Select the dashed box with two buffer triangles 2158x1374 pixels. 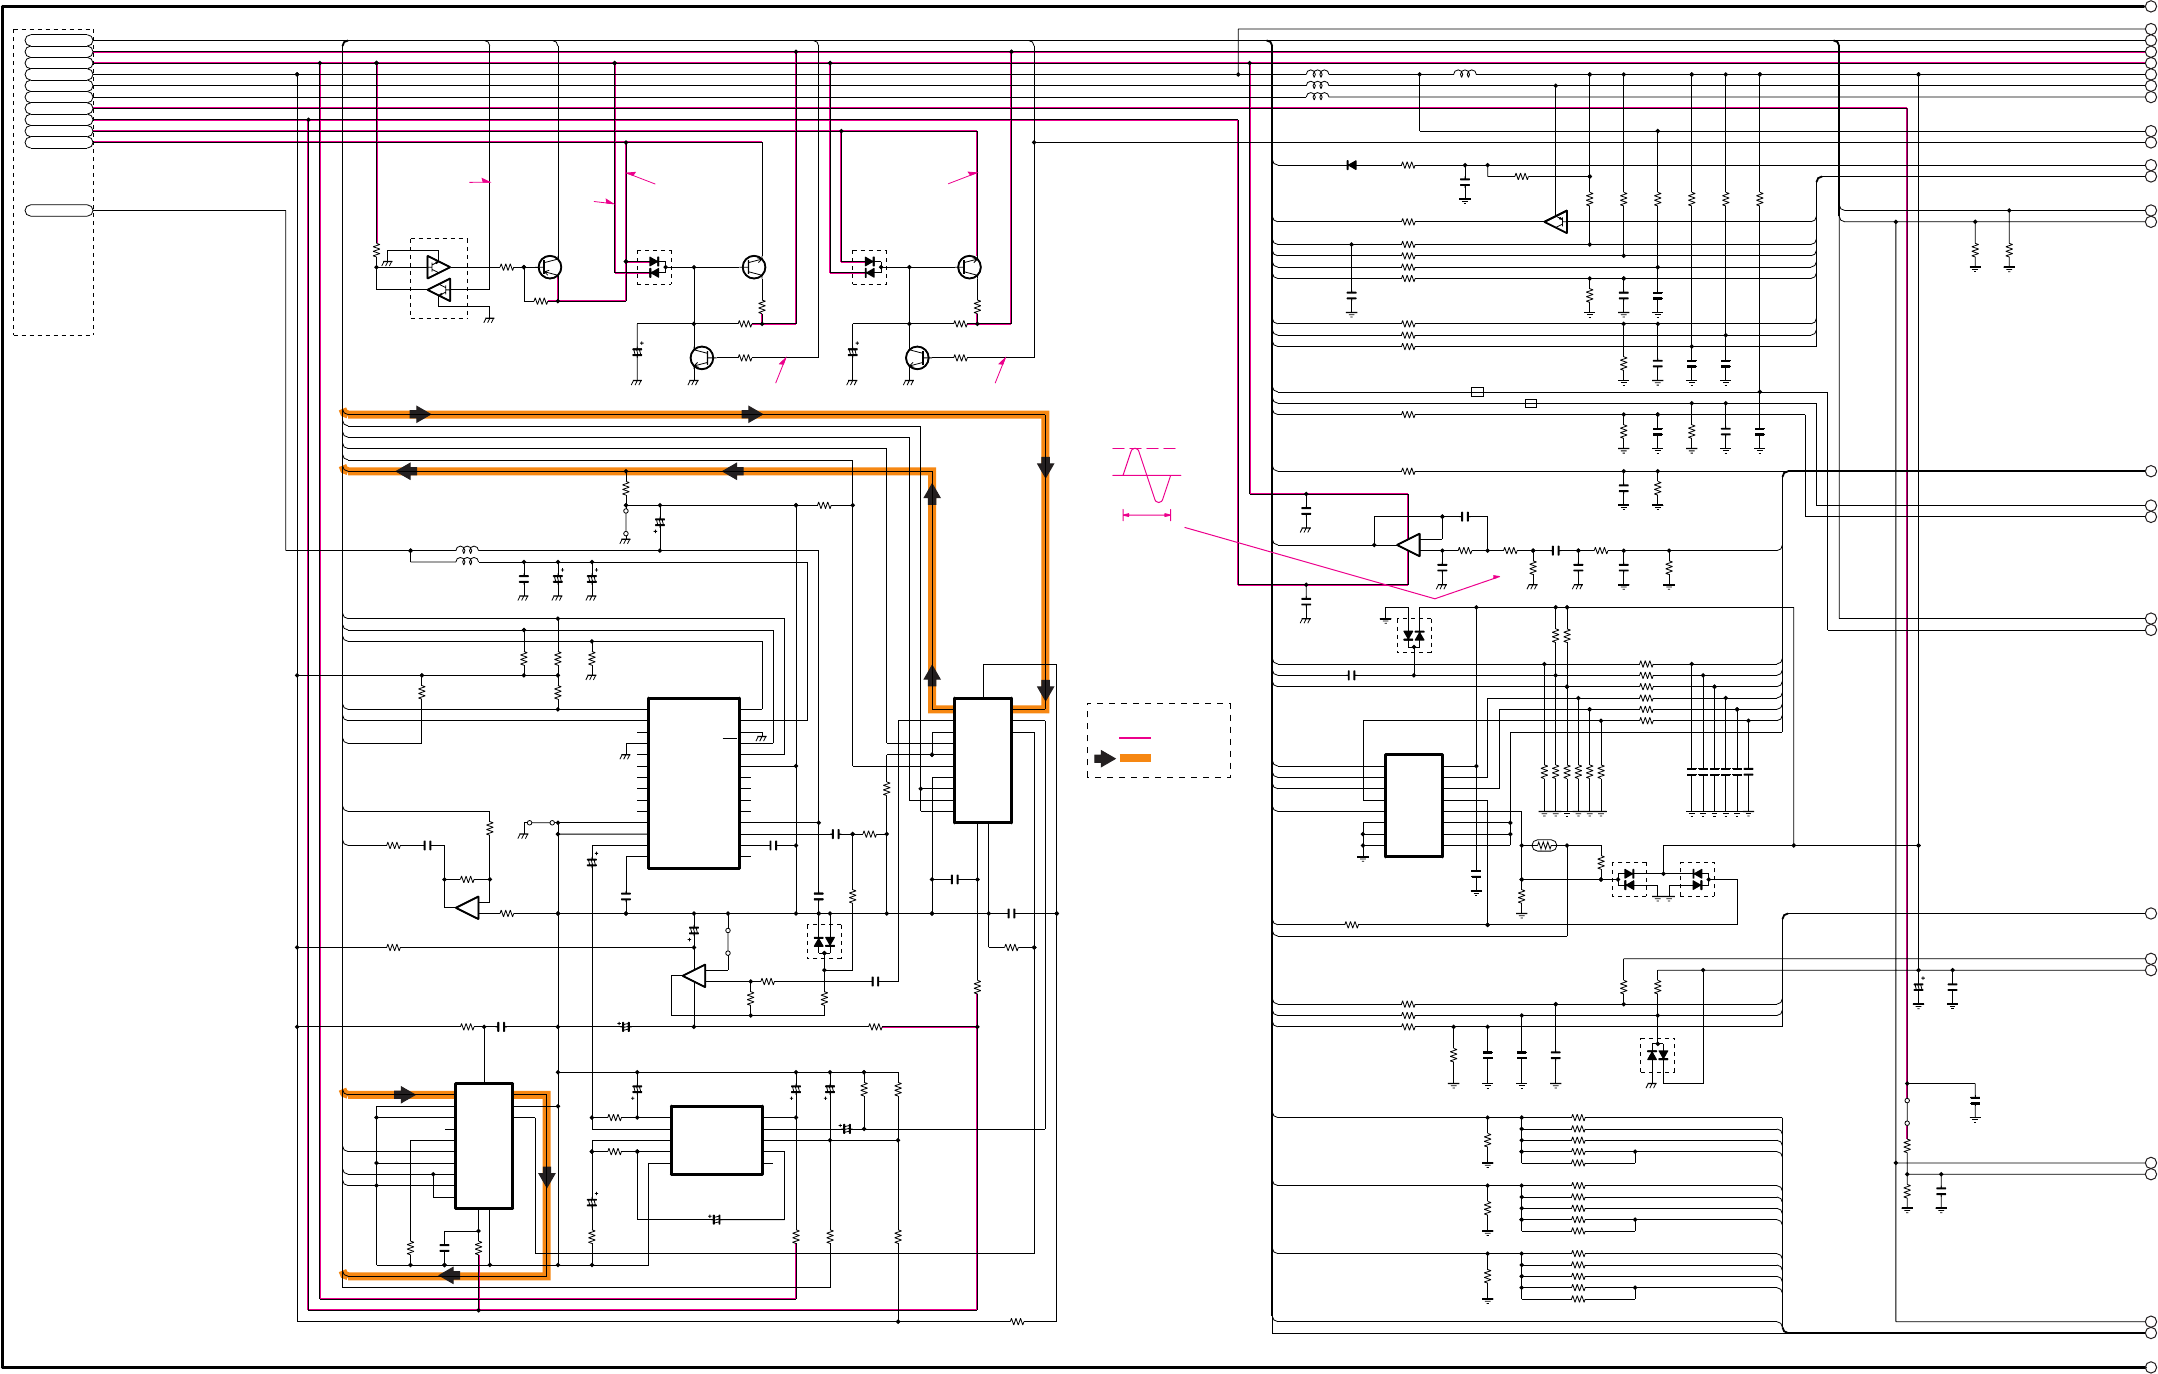point(439,279)
